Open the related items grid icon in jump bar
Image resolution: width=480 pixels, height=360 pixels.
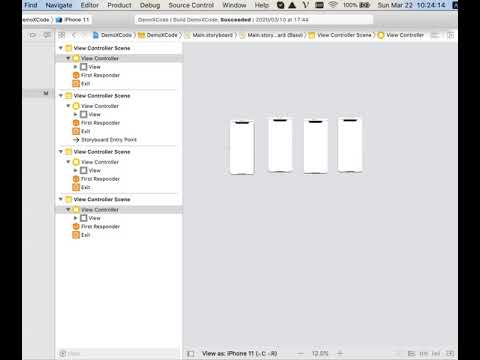[62, 35]
